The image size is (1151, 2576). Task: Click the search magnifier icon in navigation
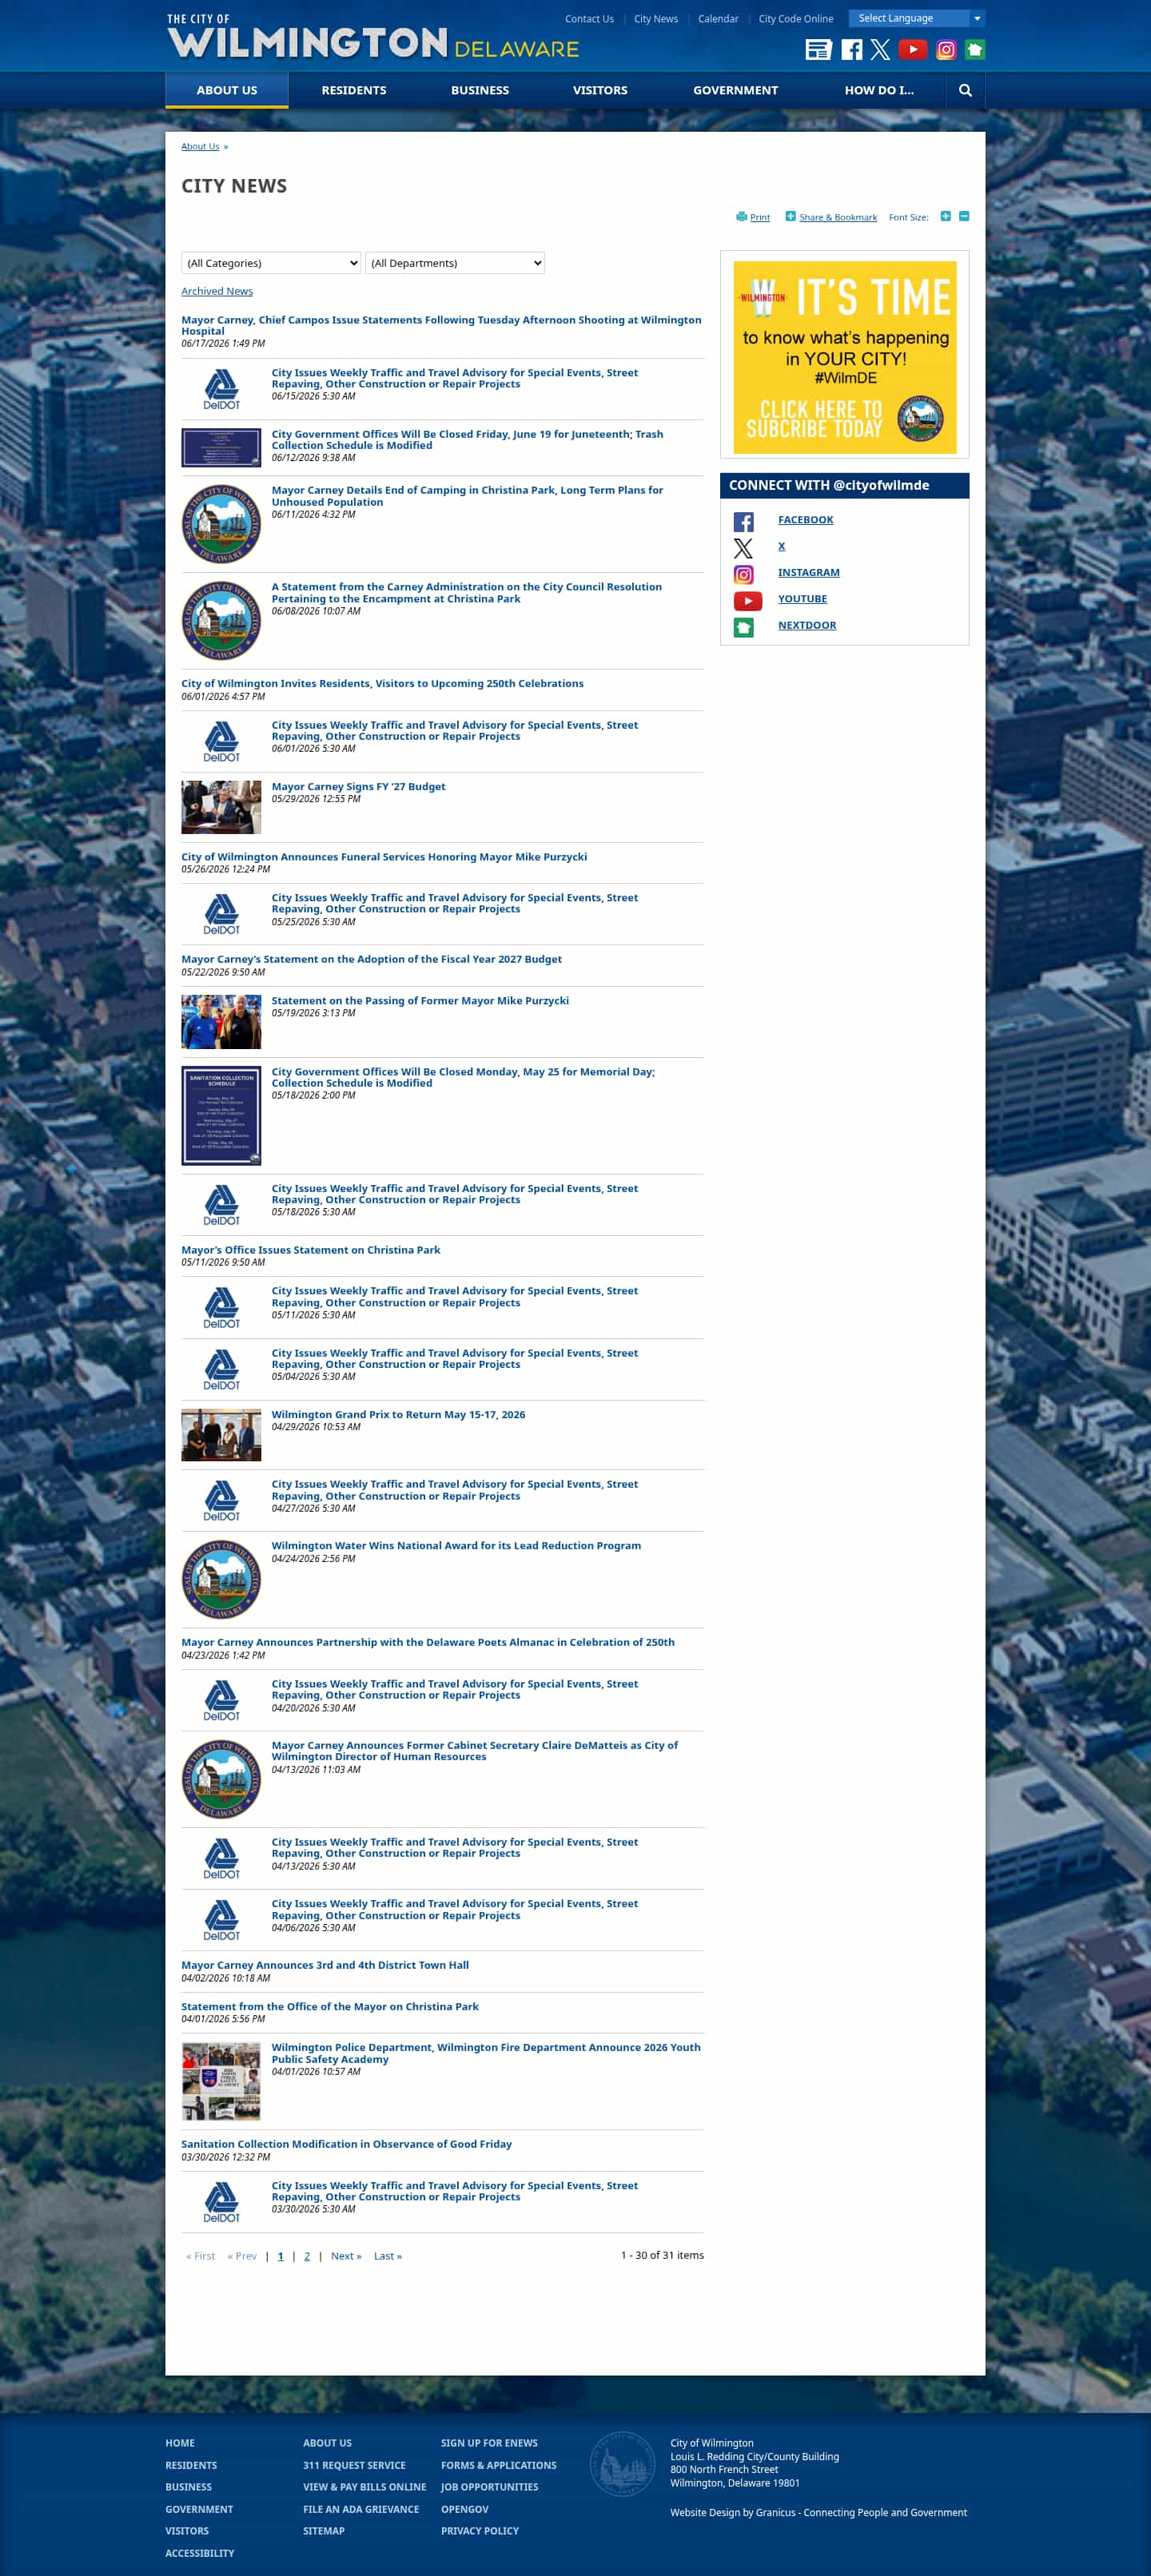(965, 90)
